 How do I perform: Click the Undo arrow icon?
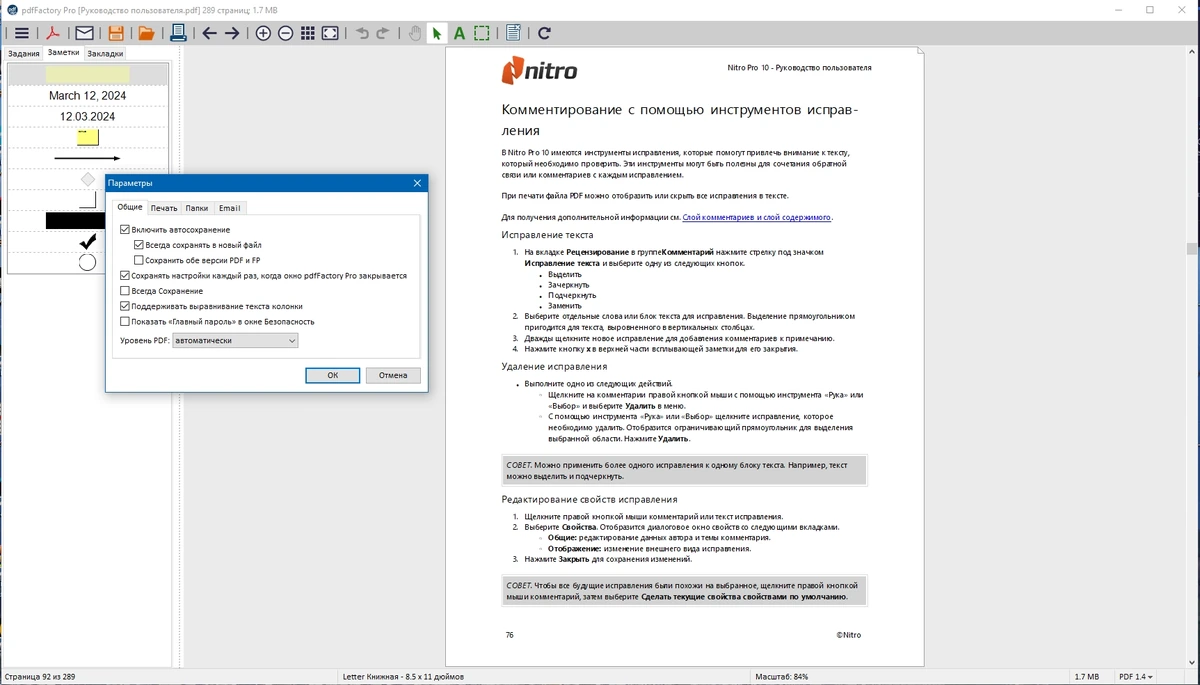pos(362,33)
